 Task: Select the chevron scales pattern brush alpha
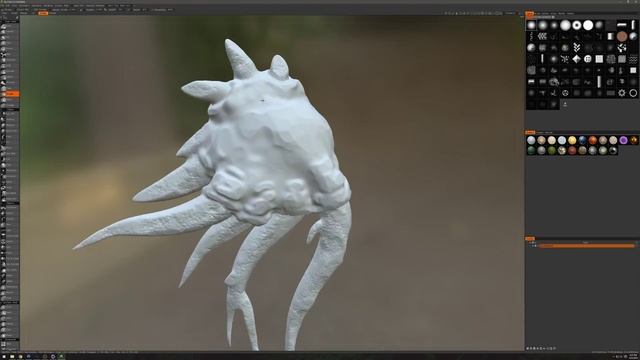coord(542,36)
